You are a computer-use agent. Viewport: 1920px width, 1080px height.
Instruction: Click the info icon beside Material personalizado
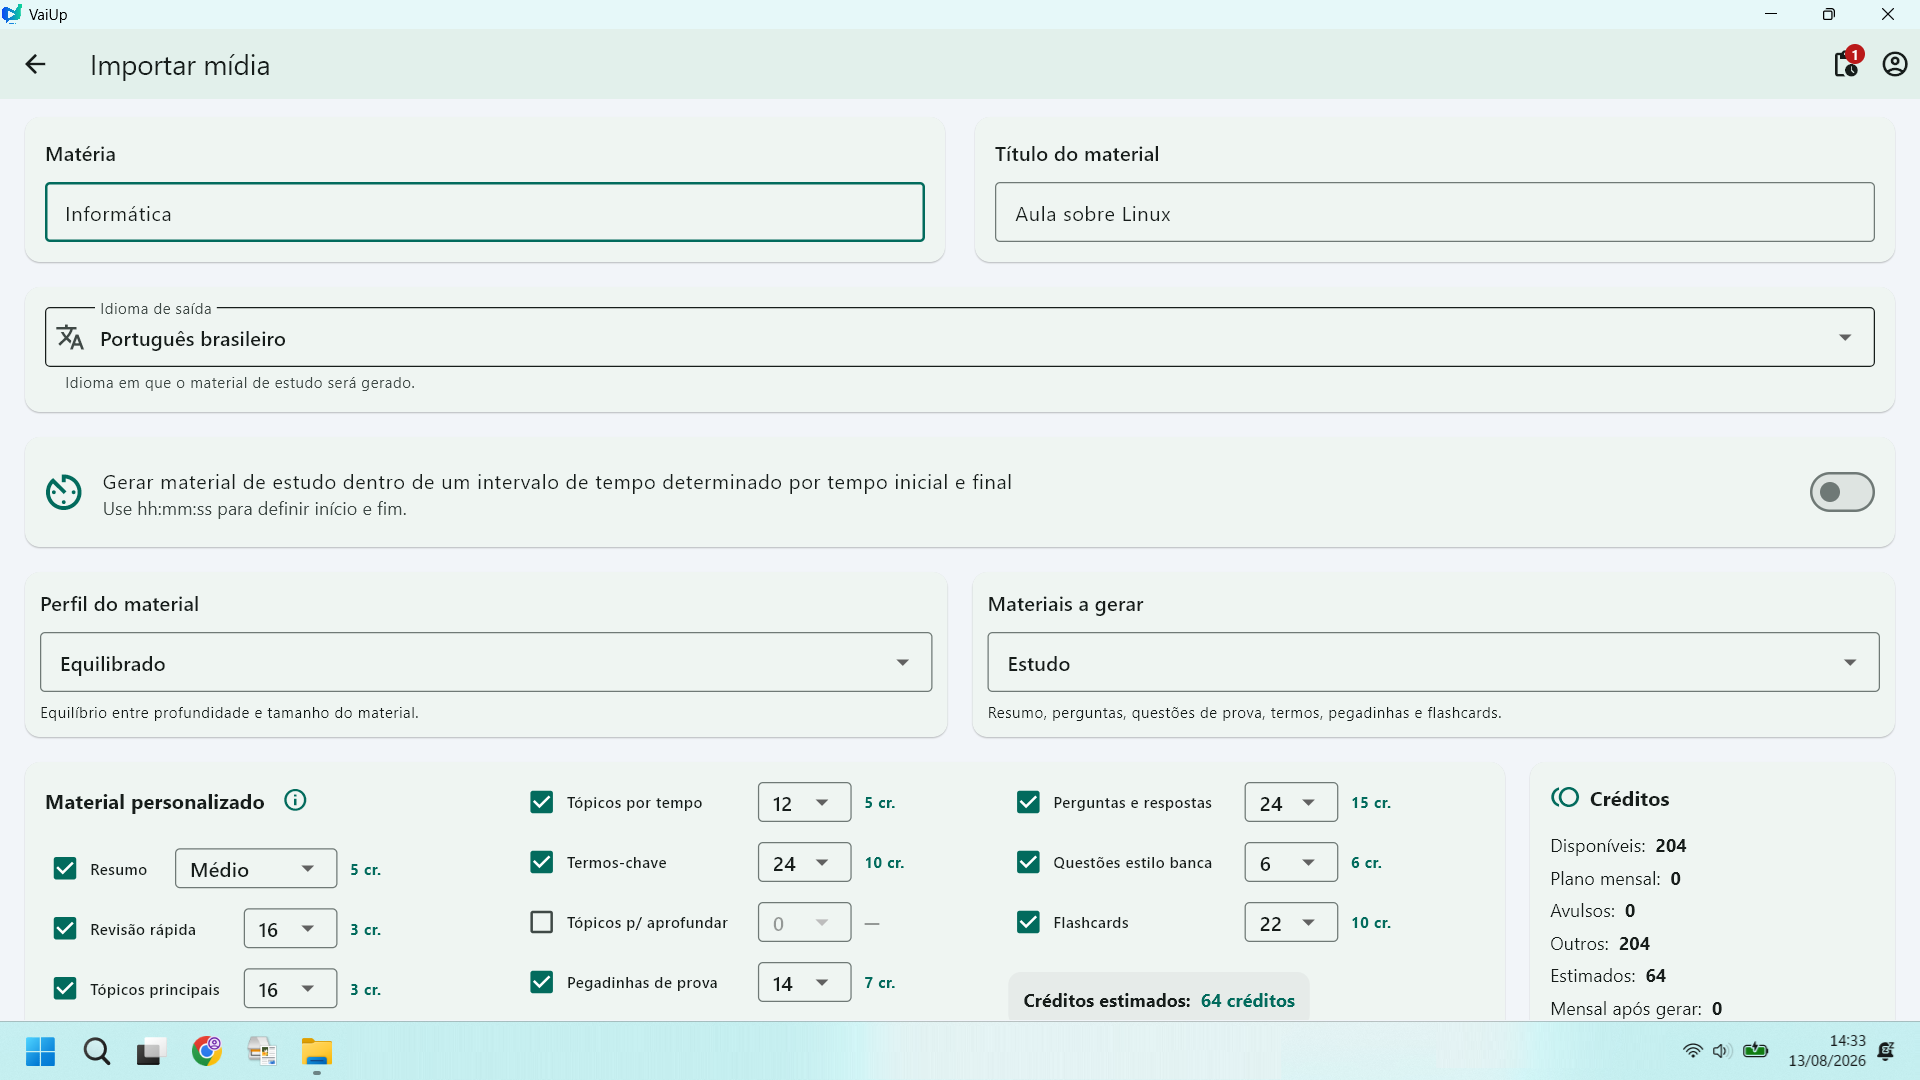click(295, 800)
